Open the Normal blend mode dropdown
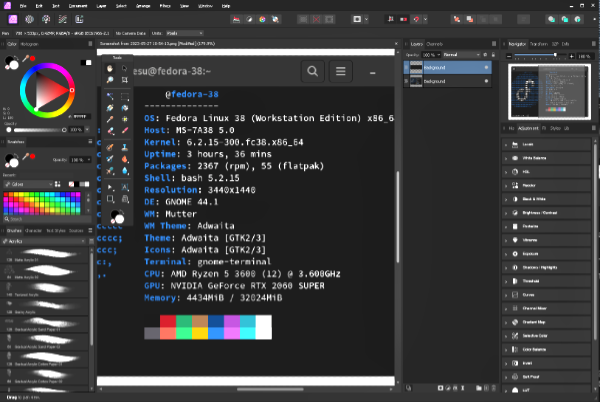 [461, 55]
